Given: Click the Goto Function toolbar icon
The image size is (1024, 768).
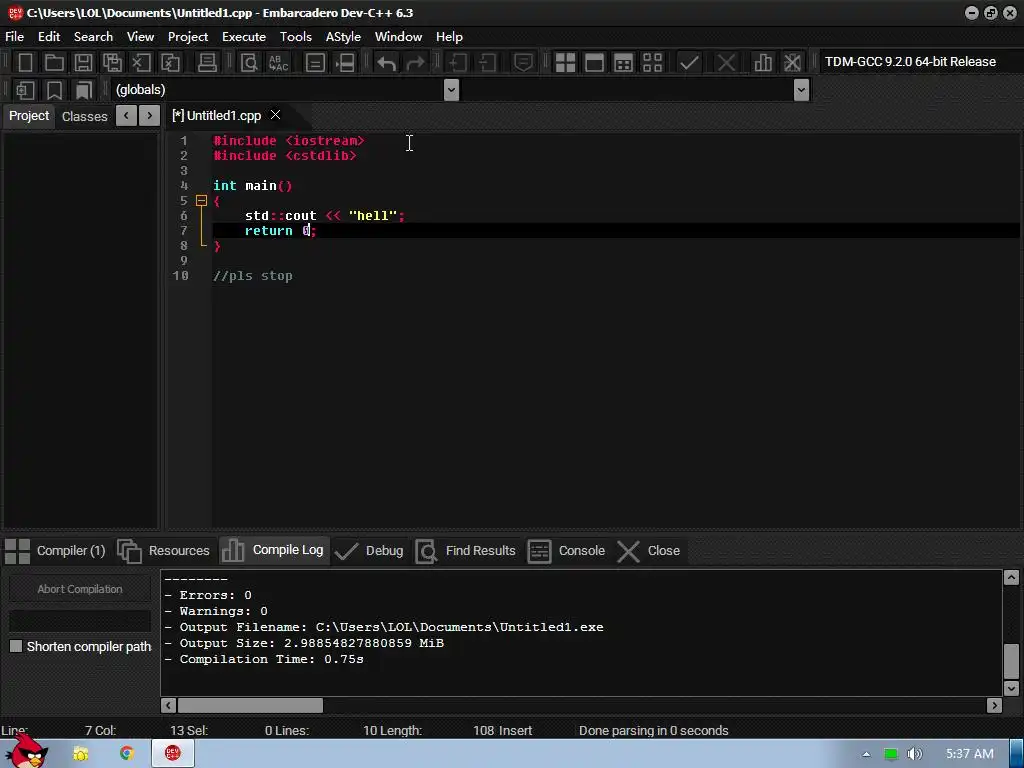Looking at the screenshot, I should click(315, 62).
